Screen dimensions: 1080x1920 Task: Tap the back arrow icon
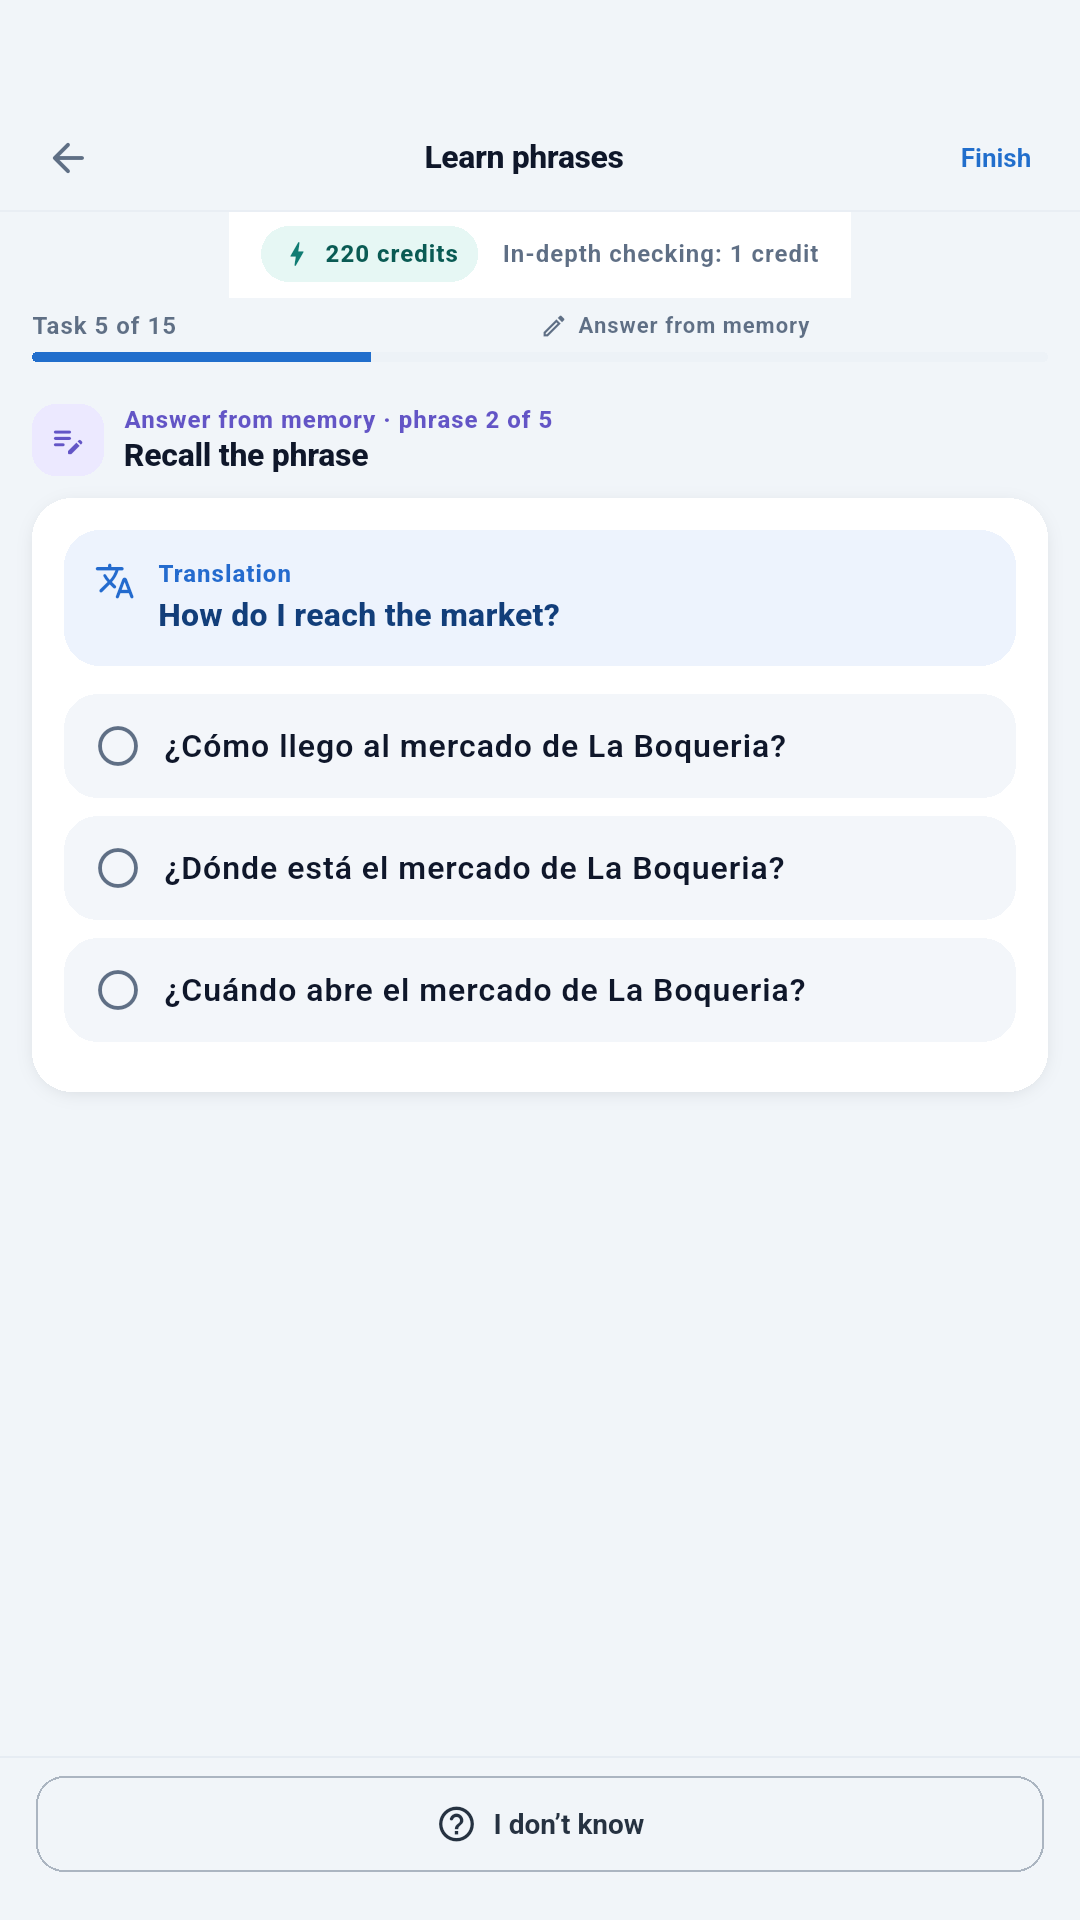pos(68,158)
